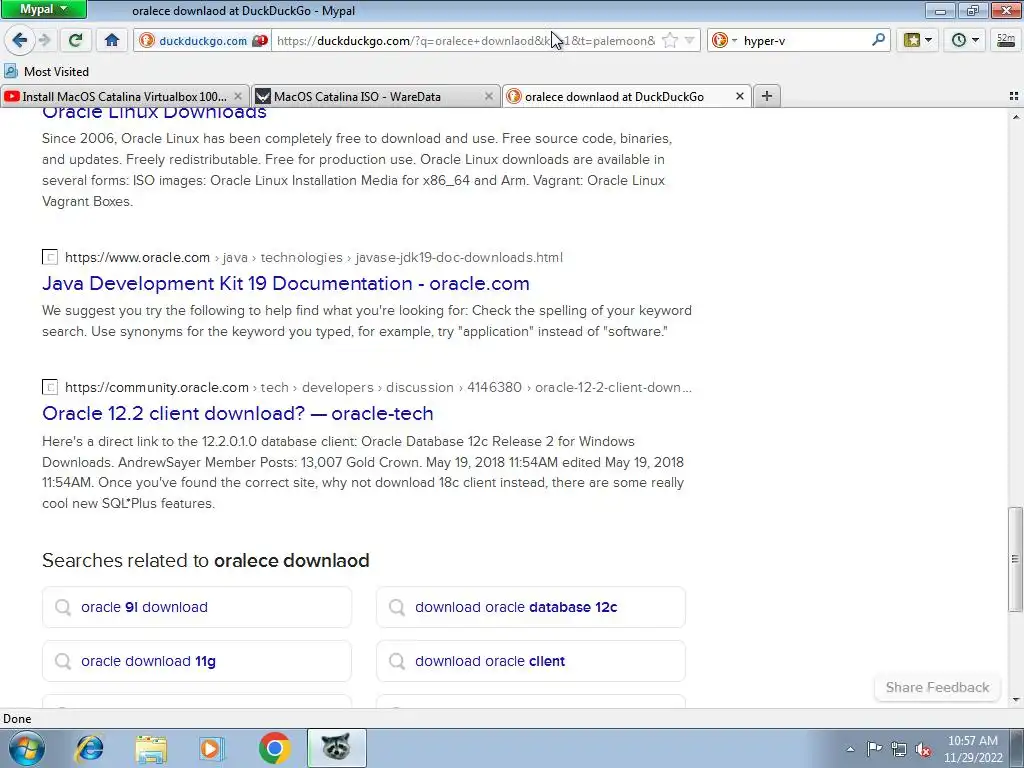Image resolution: width=1024 pixels, height=768 pixels.
Task: Open Windows Explorer folder in taskbar
Action: pyautogui.click(x=151, y=748)
